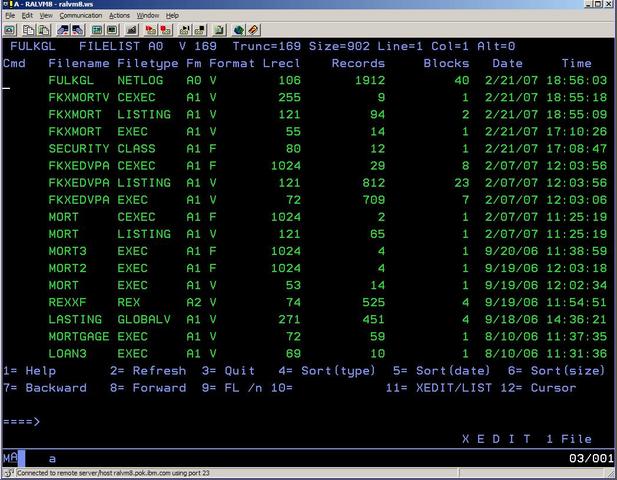Open the Window menu

point(148,15)
